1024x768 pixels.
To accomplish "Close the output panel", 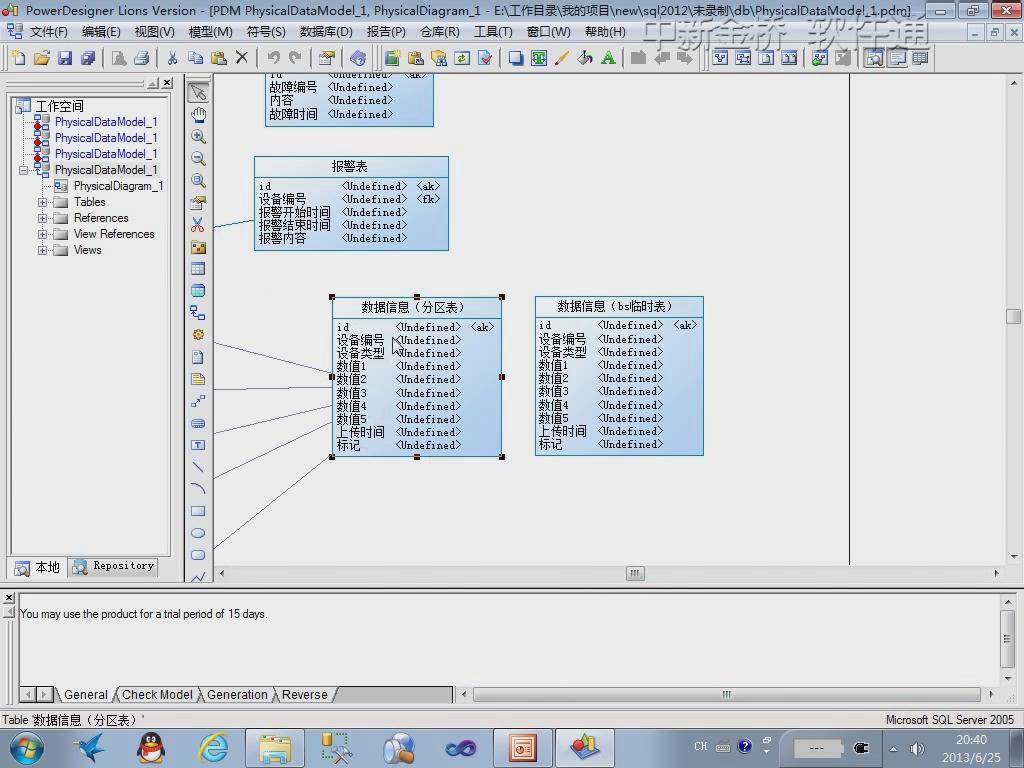I will click(8, 598).
